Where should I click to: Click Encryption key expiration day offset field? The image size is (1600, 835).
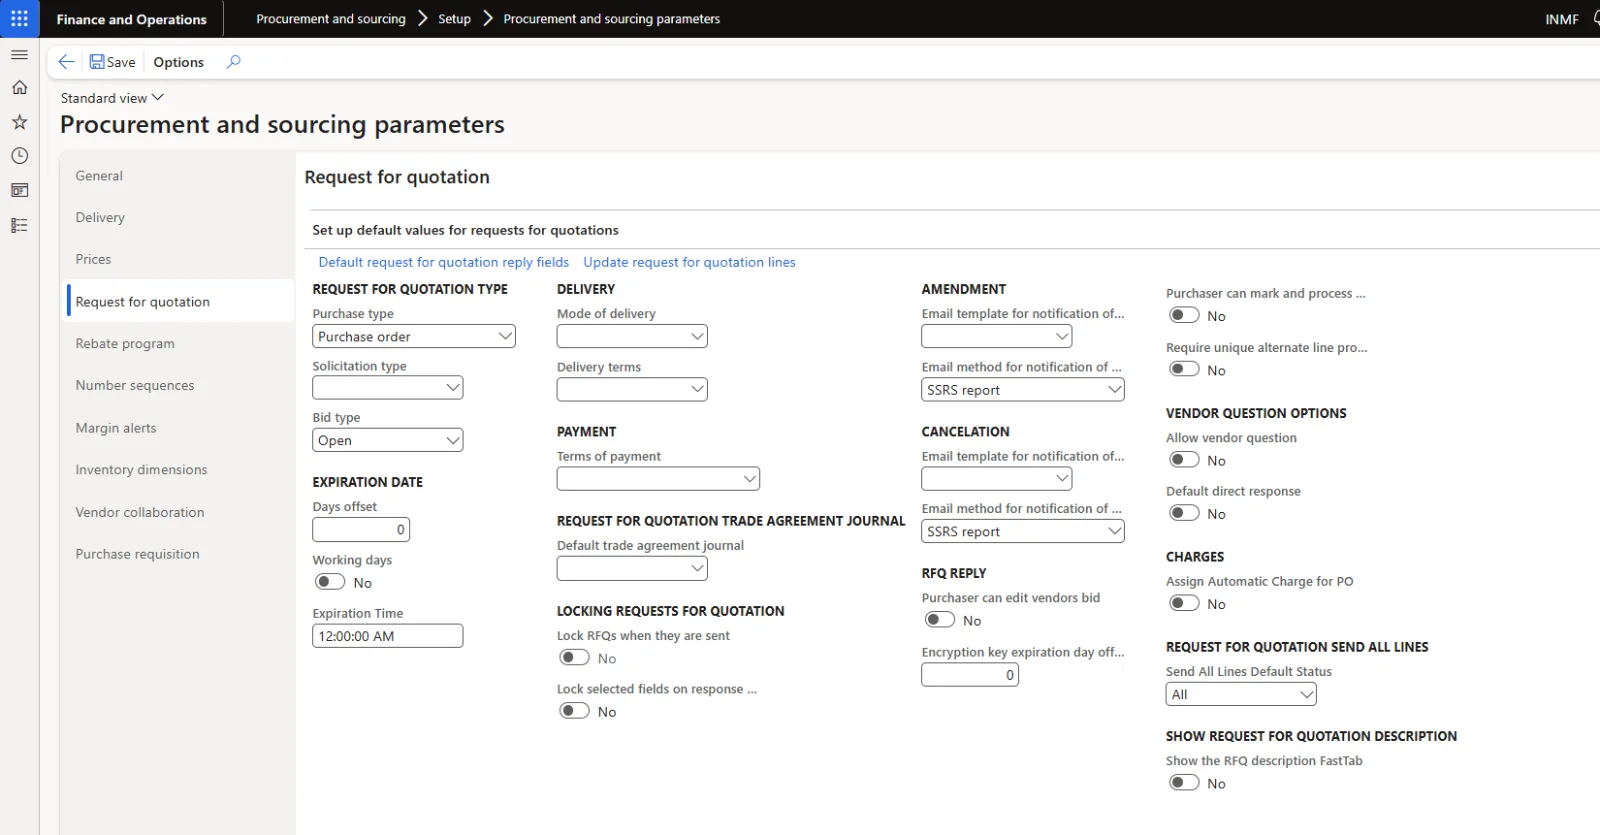[970, 675]
